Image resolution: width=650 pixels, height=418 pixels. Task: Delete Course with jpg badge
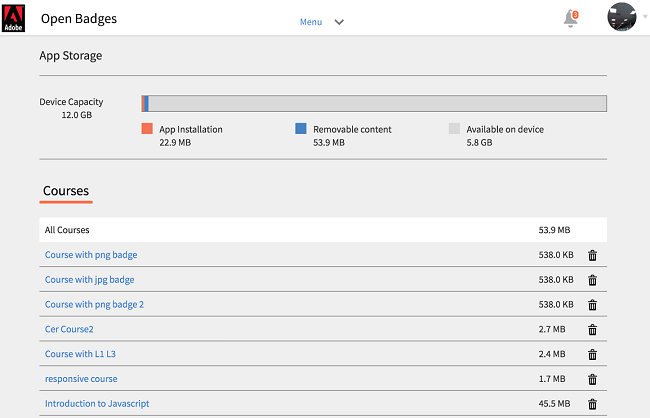tap(592, 280)
